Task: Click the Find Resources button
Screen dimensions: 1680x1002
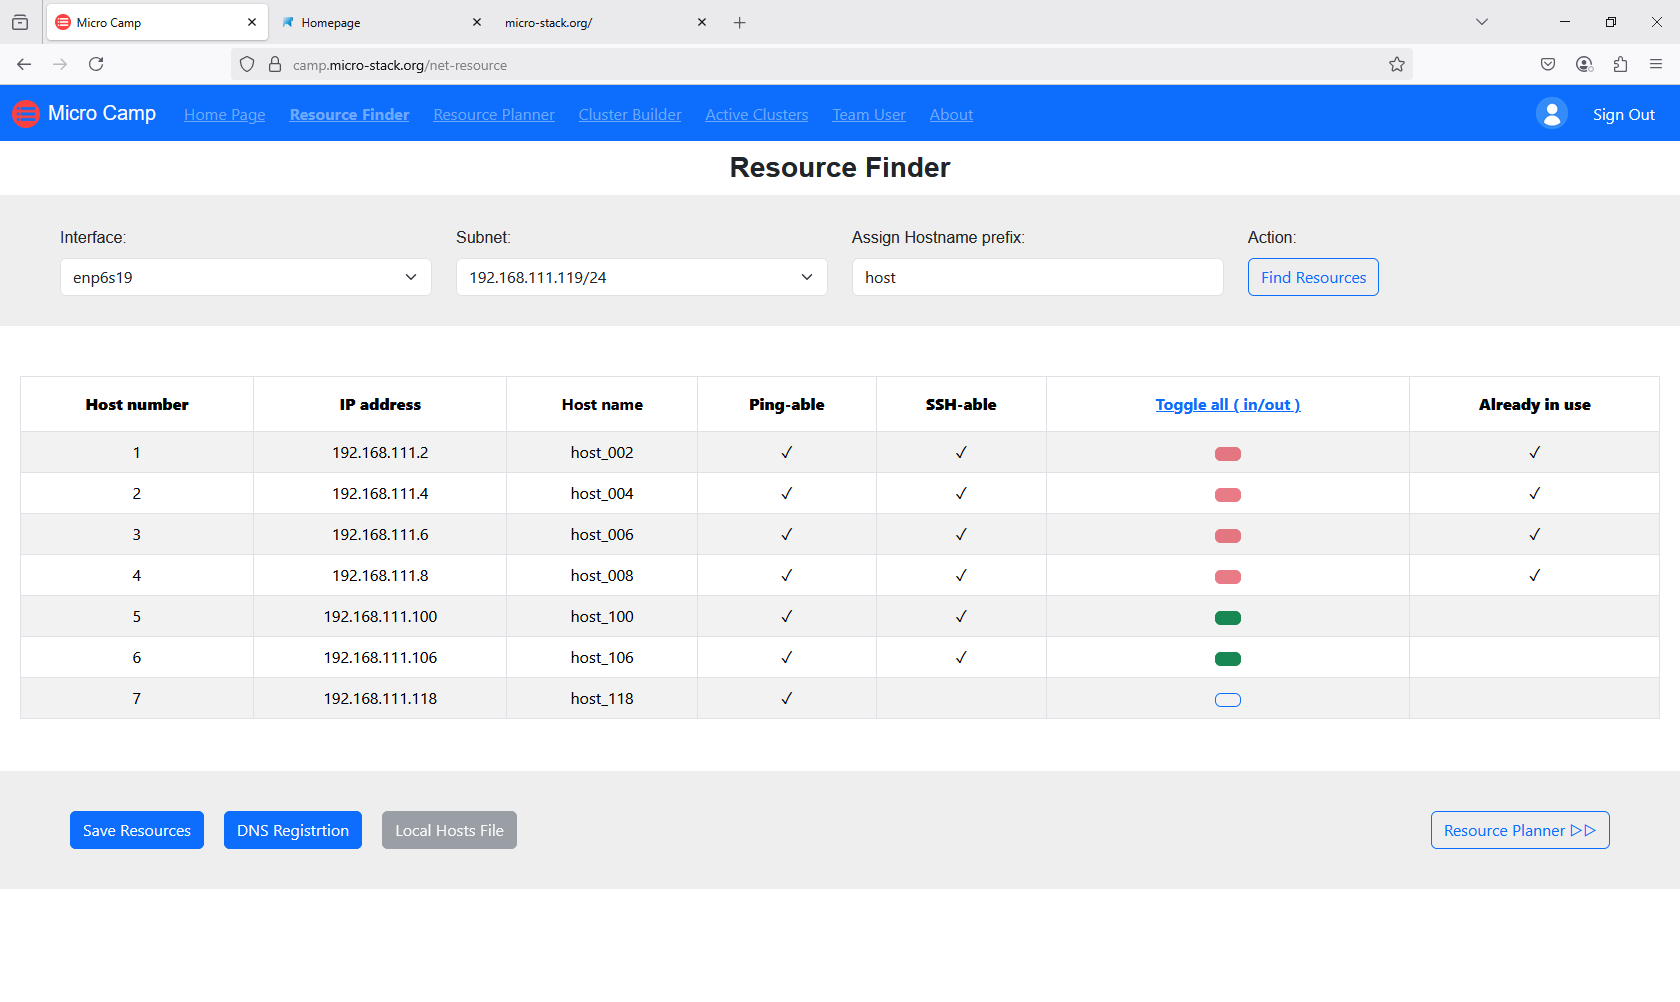Action: (x=1313, y=277)
